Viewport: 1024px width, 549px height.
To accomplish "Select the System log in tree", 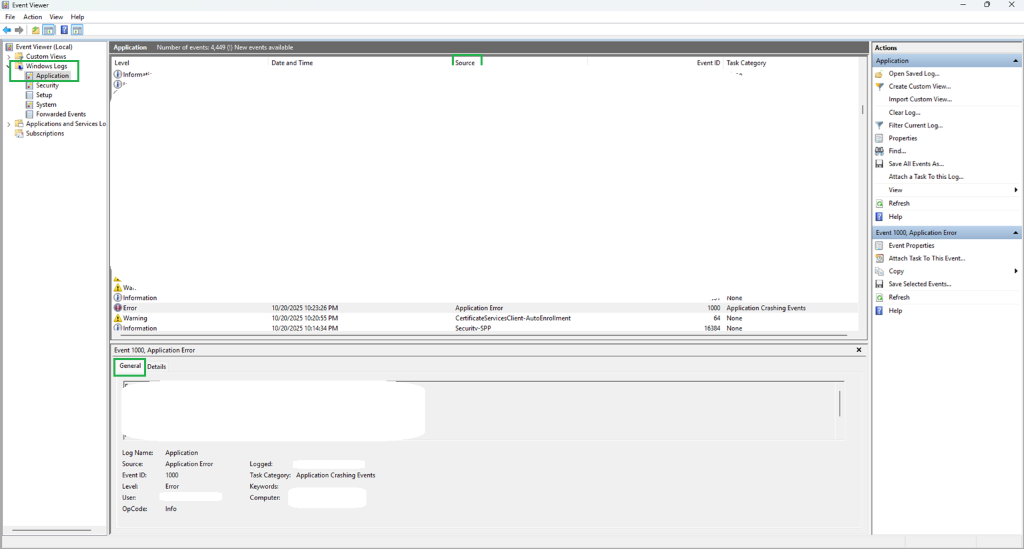I will (x=46, y=104).
